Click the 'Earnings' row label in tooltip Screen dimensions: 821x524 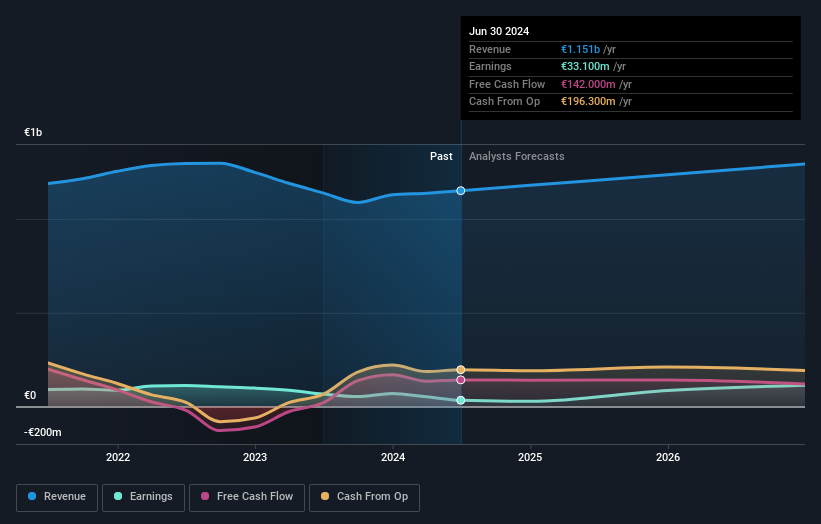pos(490,66)
